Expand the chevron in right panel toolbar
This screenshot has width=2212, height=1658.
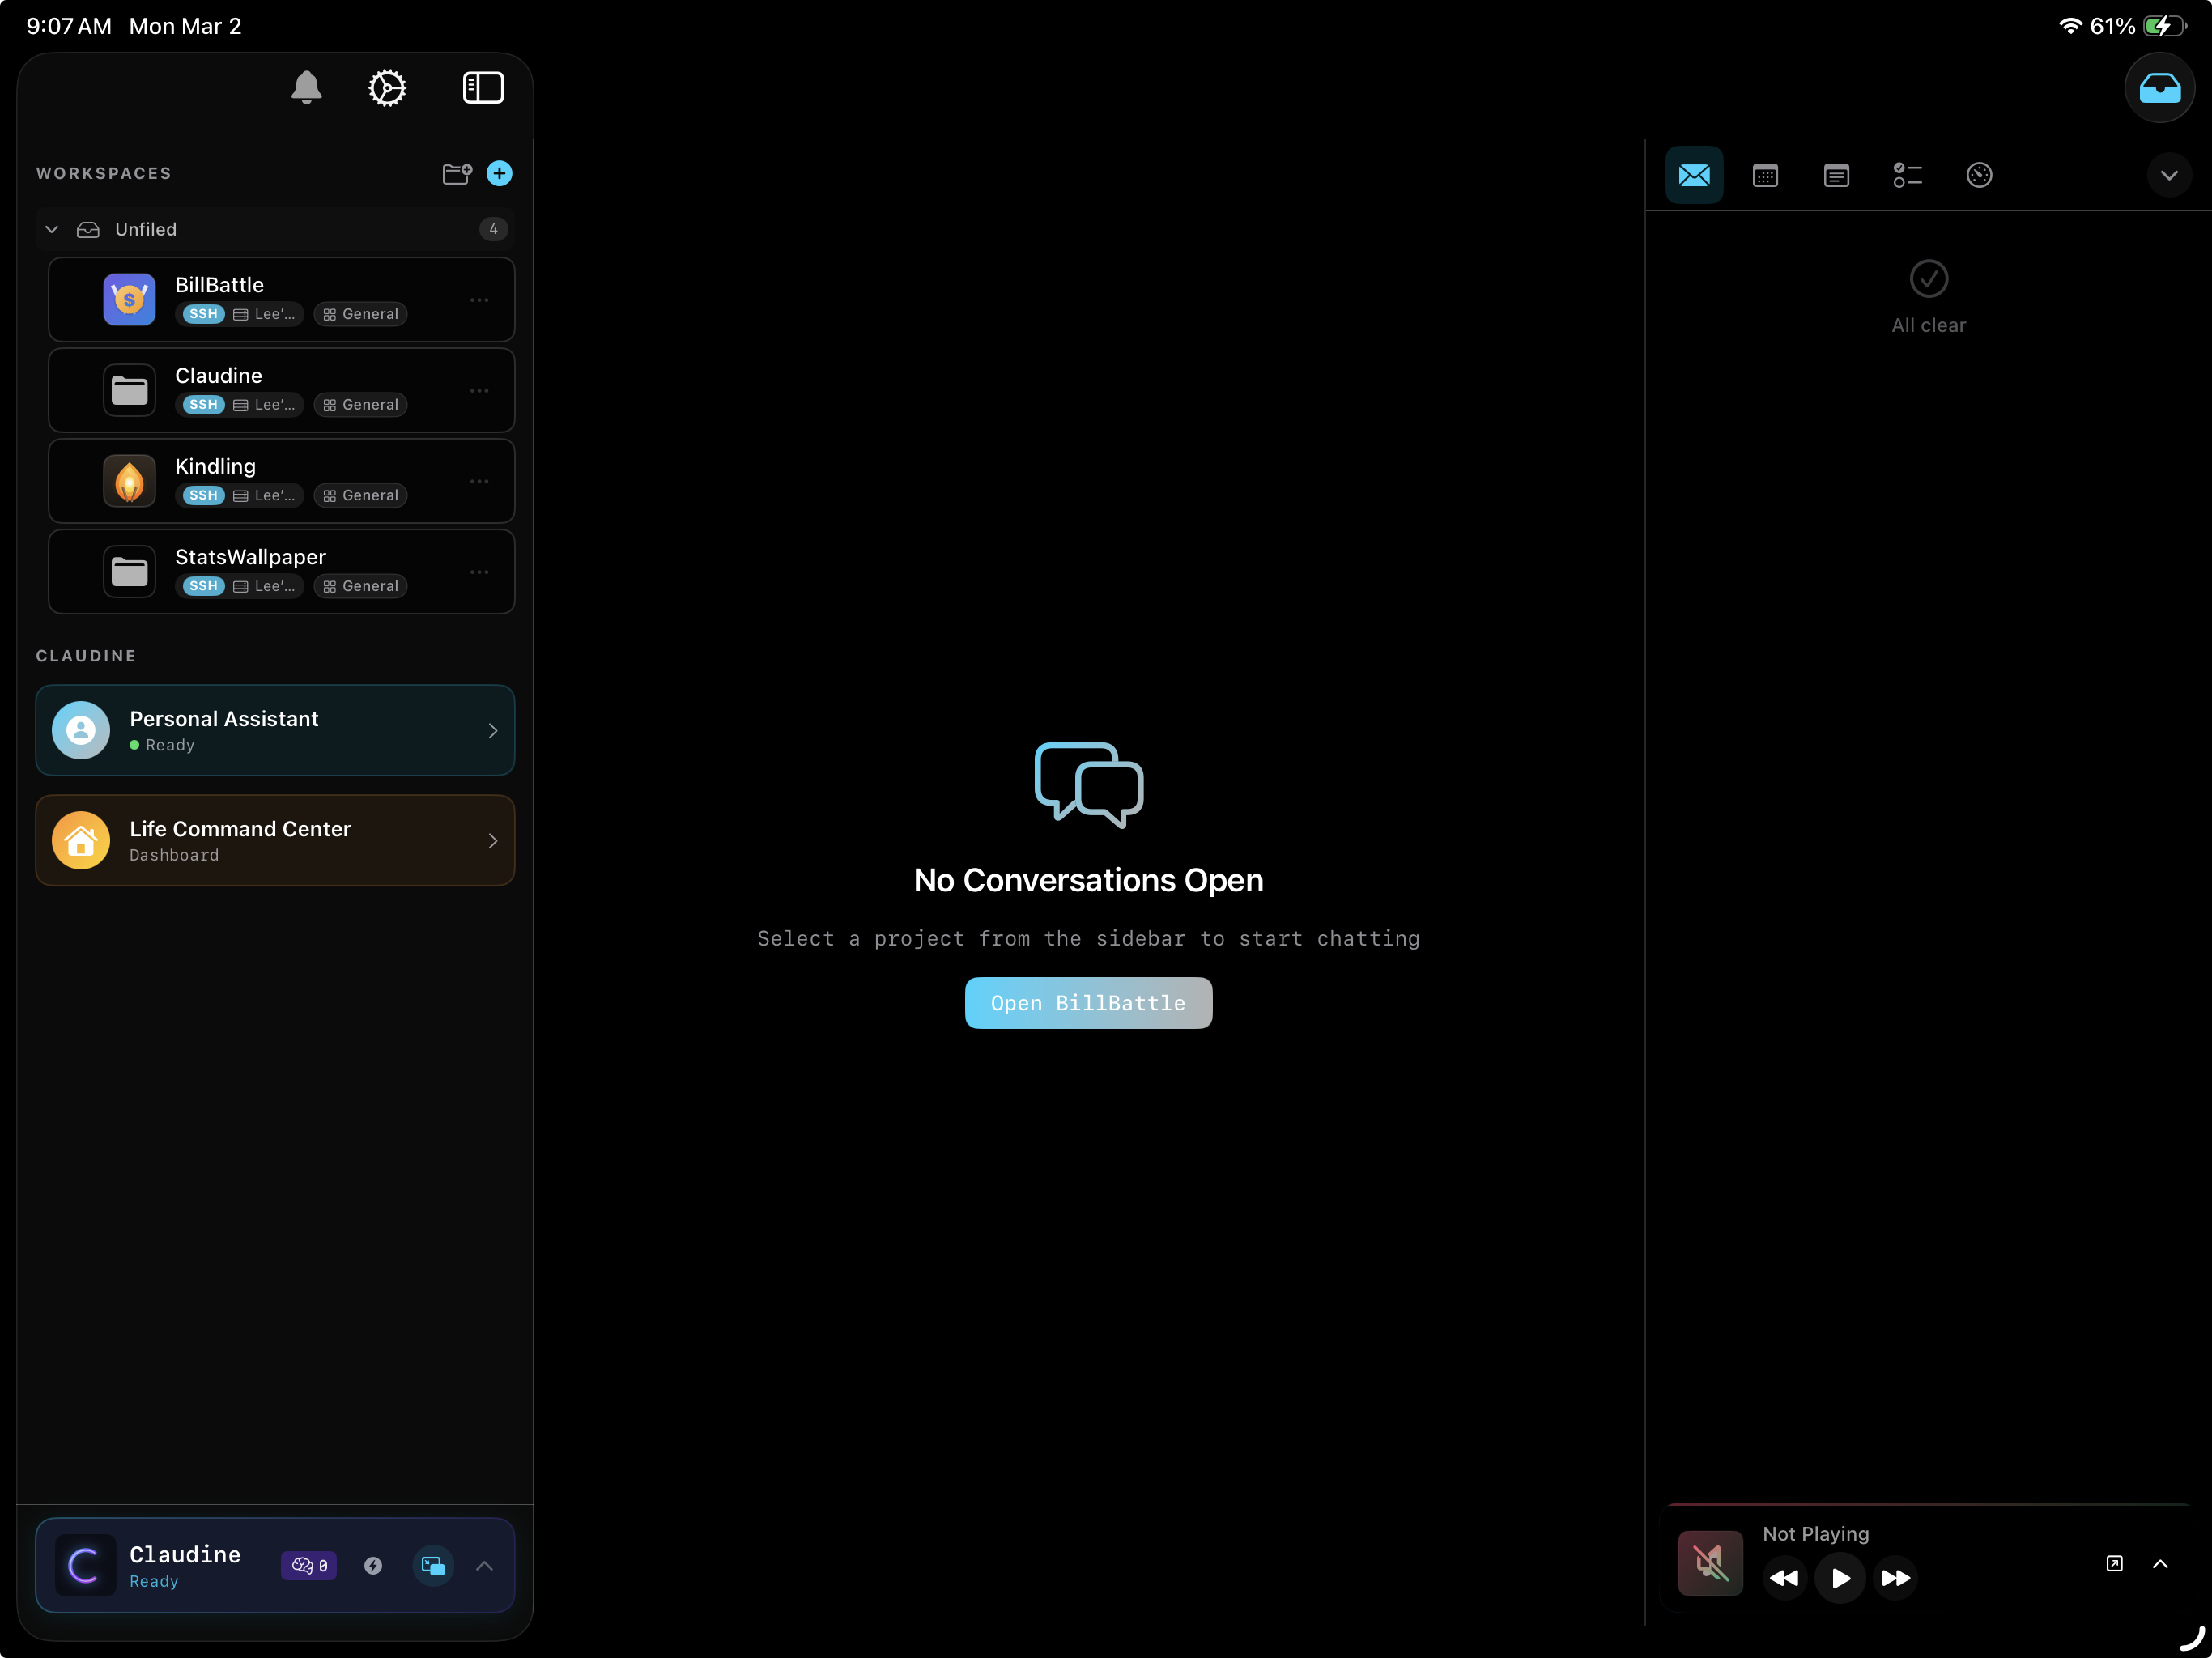2169,175
